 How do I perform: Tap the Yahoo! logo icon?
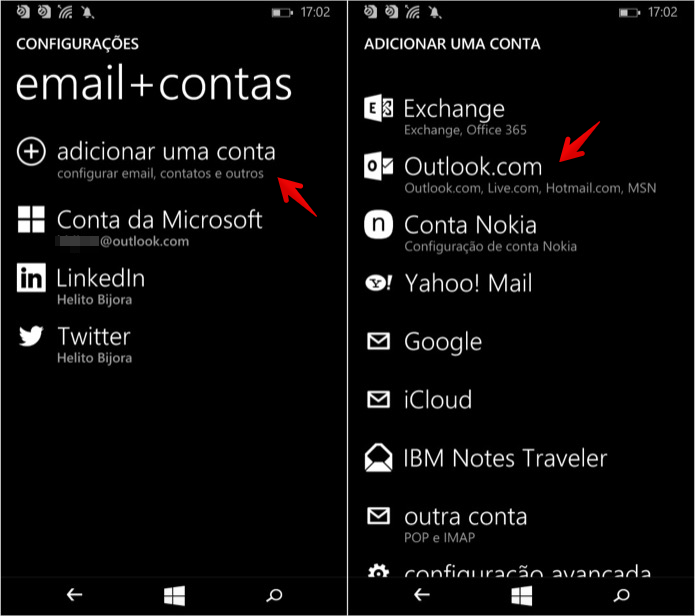pos(378,283)
